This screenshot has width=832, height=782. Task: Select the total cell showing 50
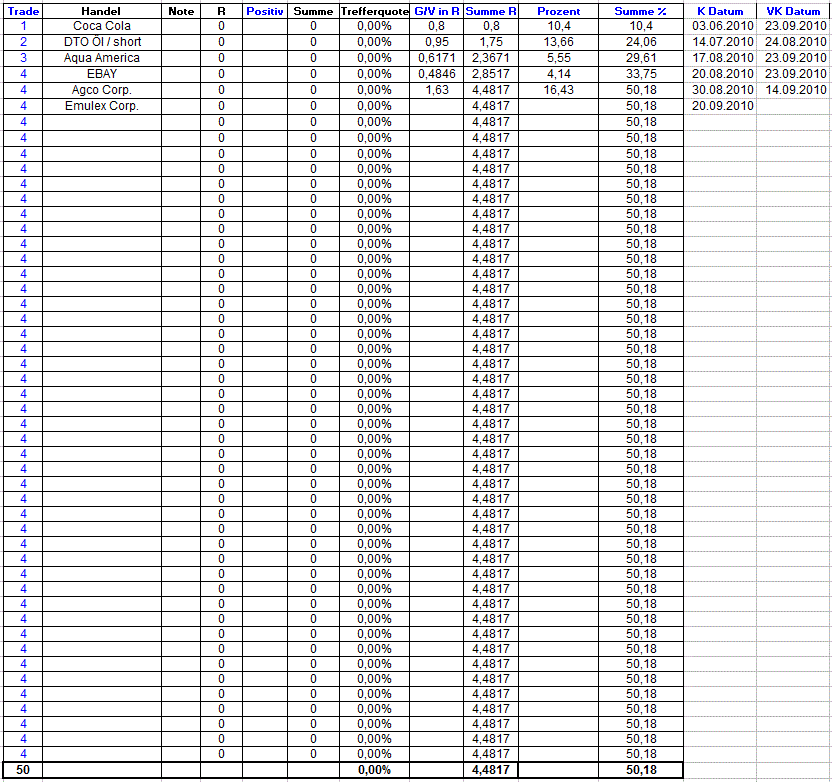tap(23, 770)
